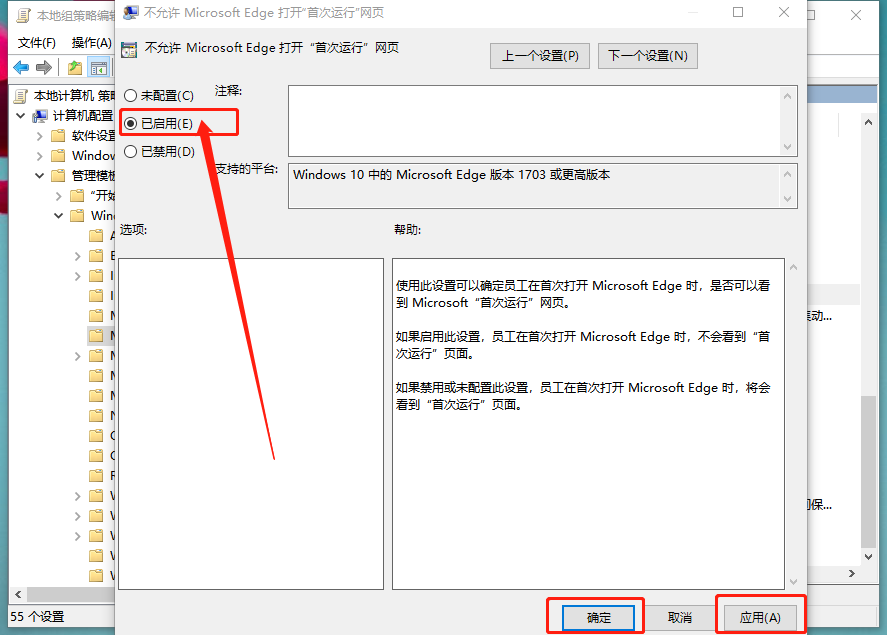Click the show/hide console tree icon

pyautogui.click(x=98, y=68)
